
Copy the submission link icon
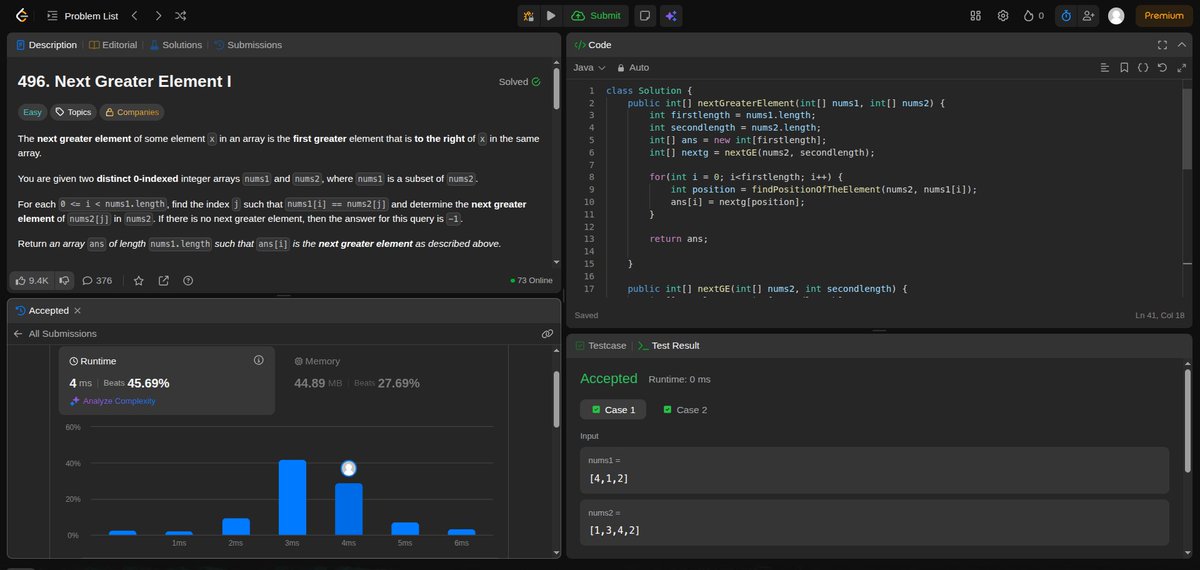[547, 333]
